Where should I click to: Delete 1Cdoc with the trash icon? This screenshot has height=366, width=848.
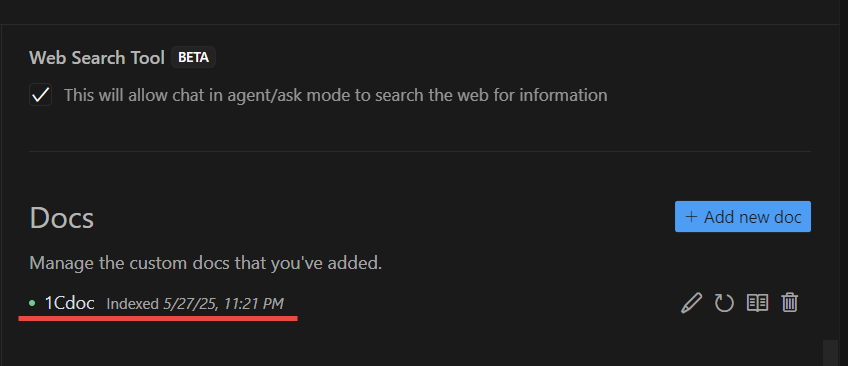coord(790,303)
